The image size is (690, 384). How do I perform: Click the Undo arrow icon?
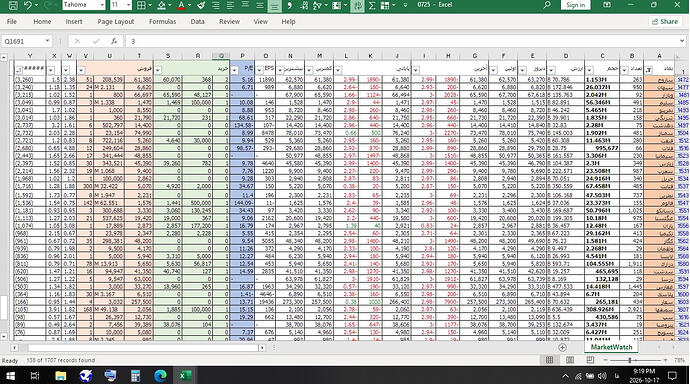28,5
